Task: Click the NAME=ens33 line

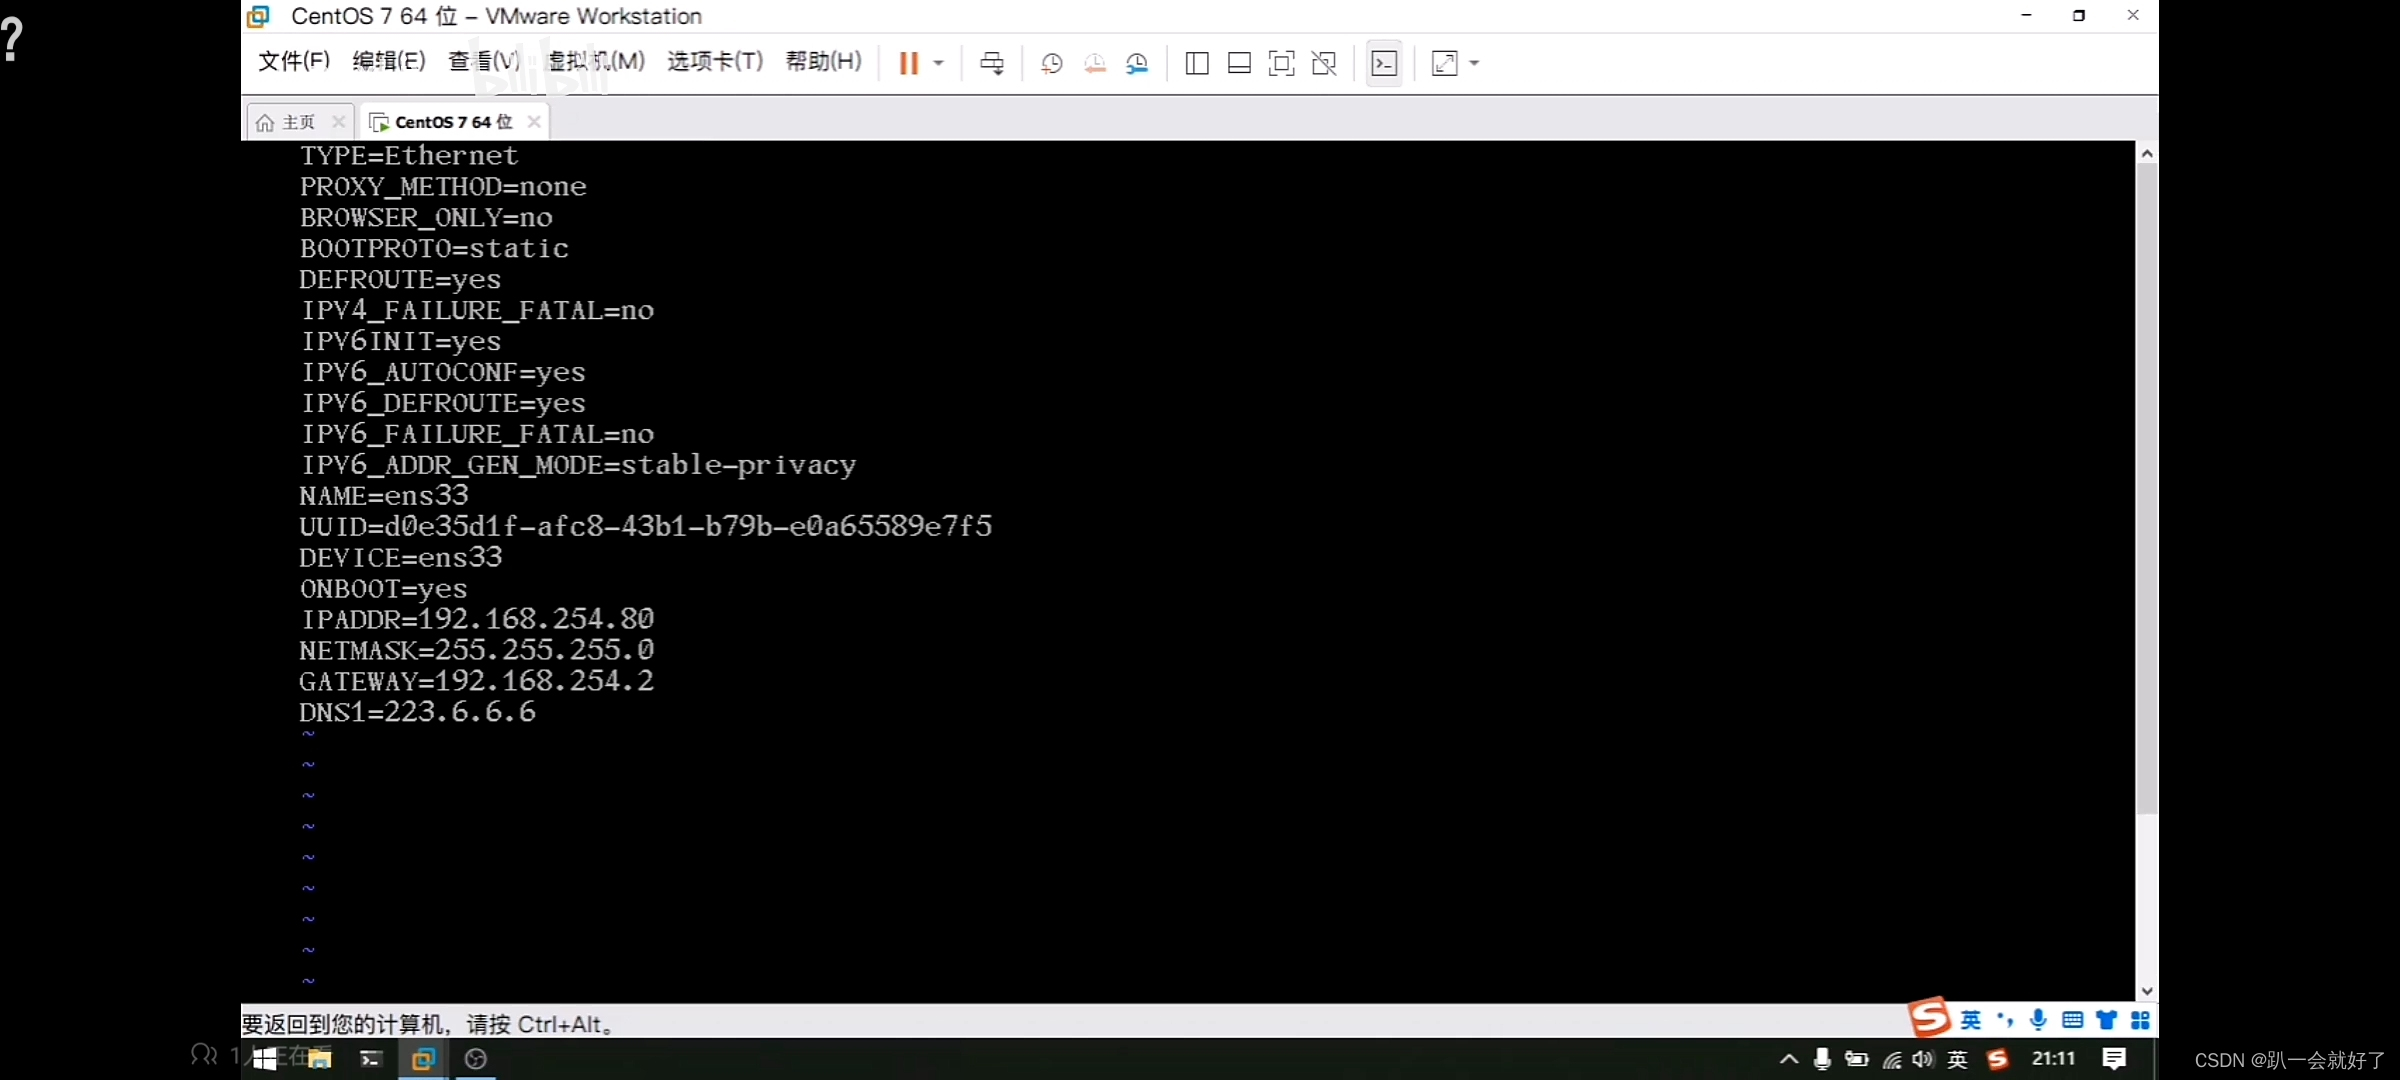Action: 384,496
